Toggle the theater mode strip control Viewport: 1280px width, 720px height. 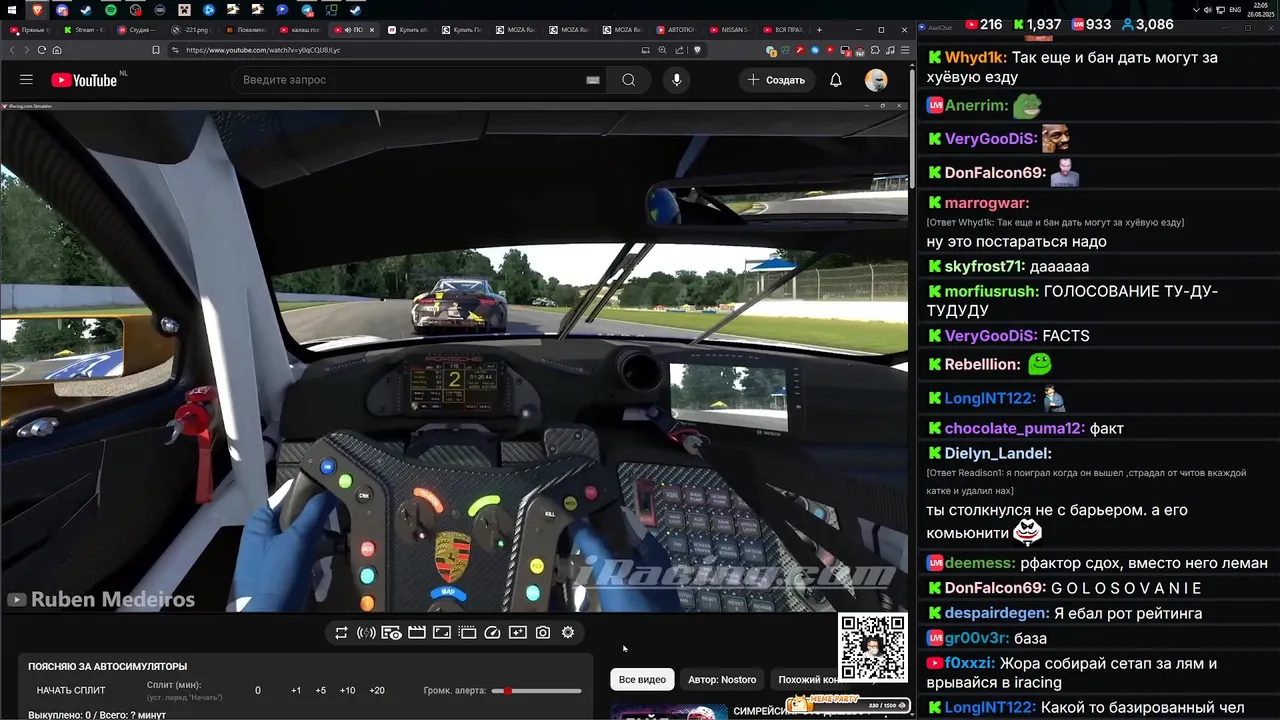(x=467, y=633)
